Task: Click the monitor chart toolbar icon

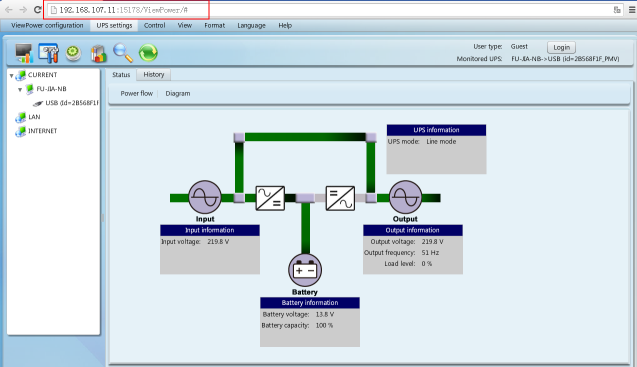Action: [x=24, y=53]
